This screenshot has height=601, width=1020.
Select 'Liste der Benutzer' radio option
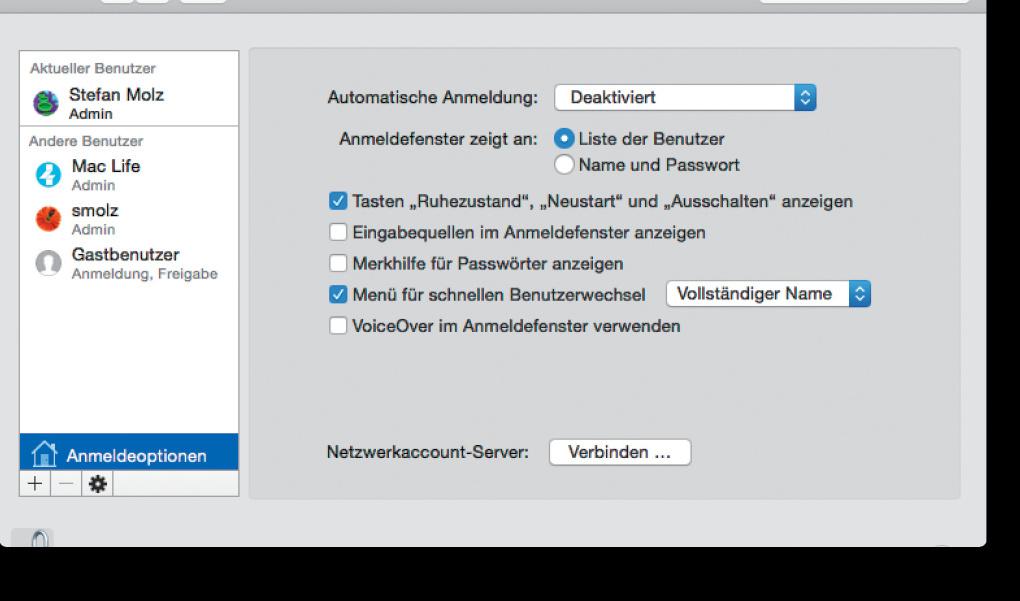pos(564,139)
